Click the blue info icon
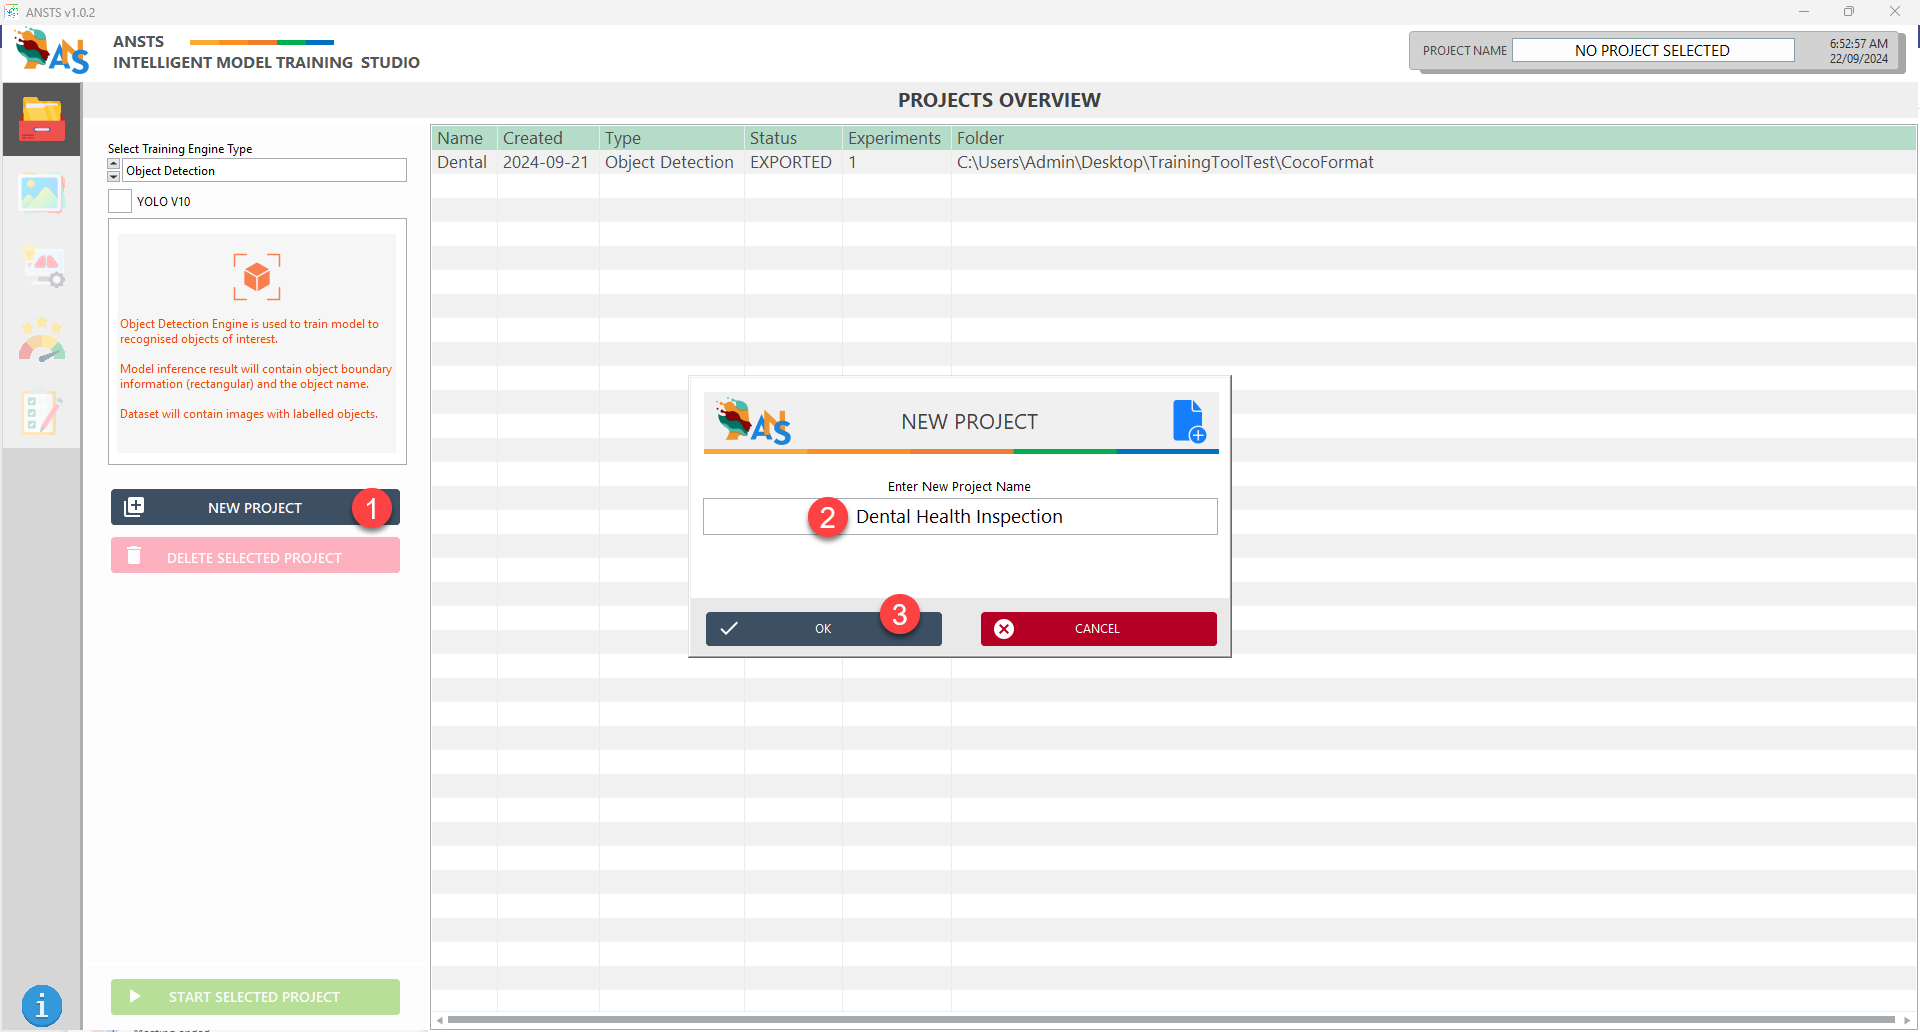 click(x=42, y=1005)
